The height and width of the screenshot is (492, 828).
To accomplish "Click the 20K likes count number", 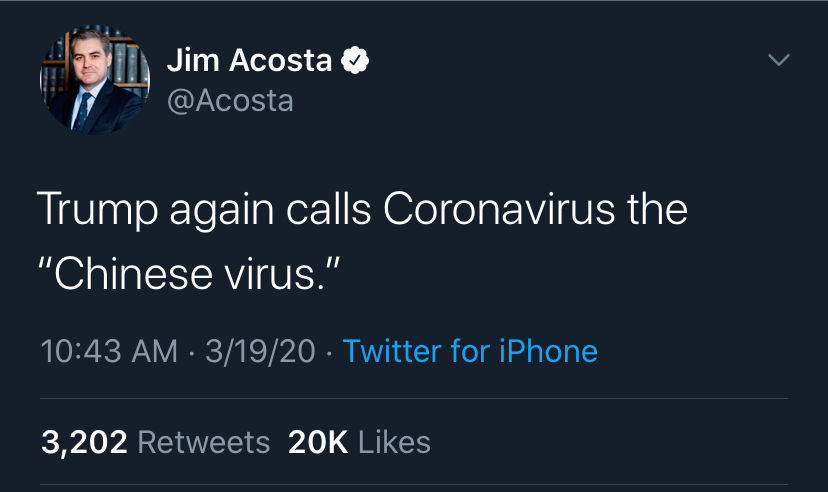I will click(x=318, y=442).
